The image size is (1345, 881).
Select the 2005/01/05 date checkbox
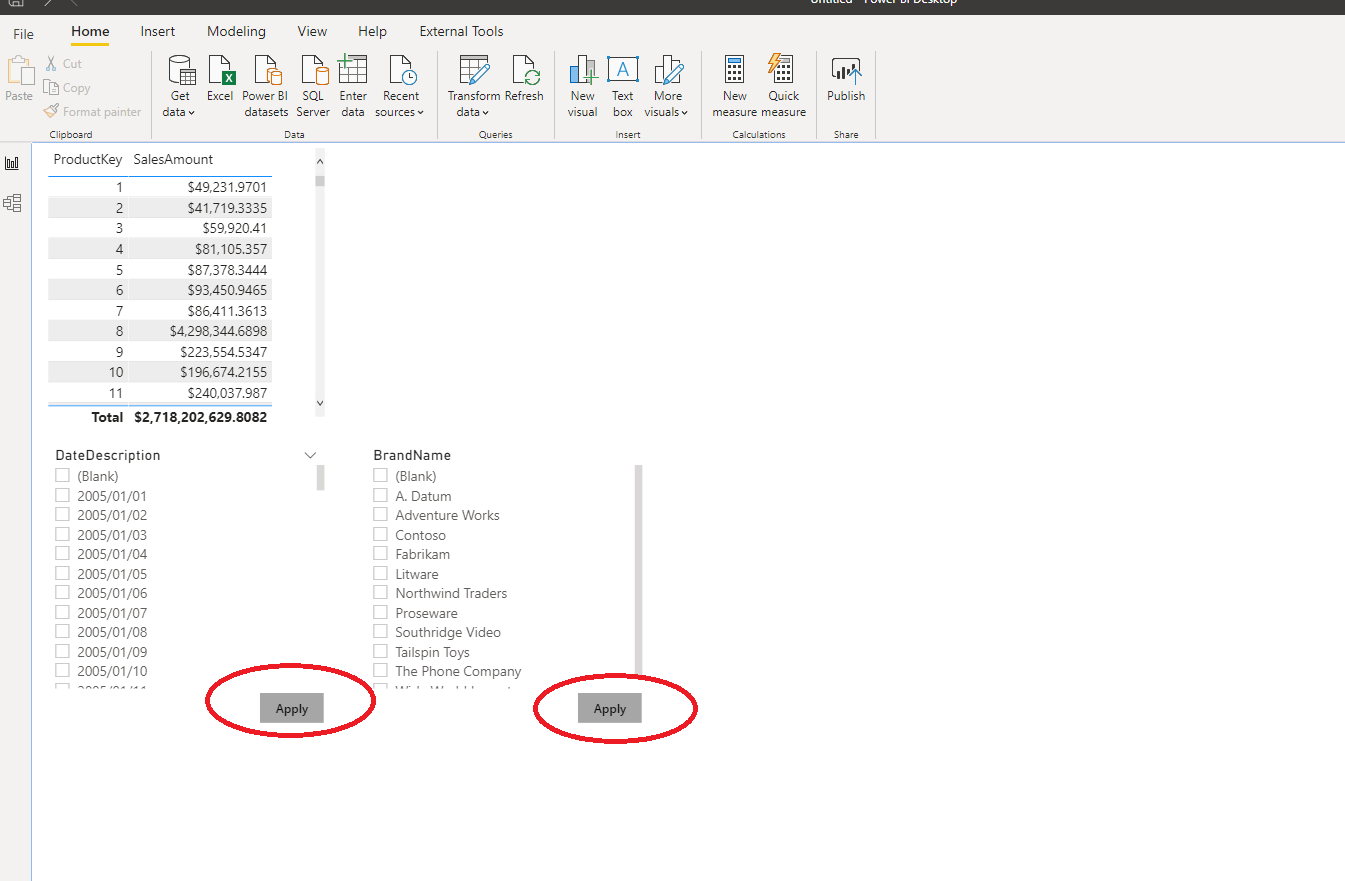tap(62, 573)
